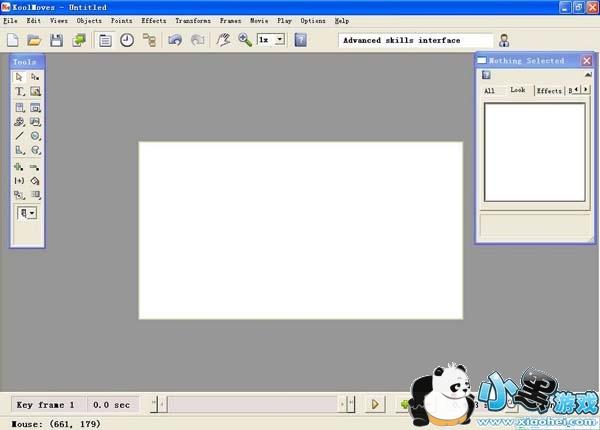Click the New document icon
This screenshot has width=600, height=430.
[x=13, y=40]
